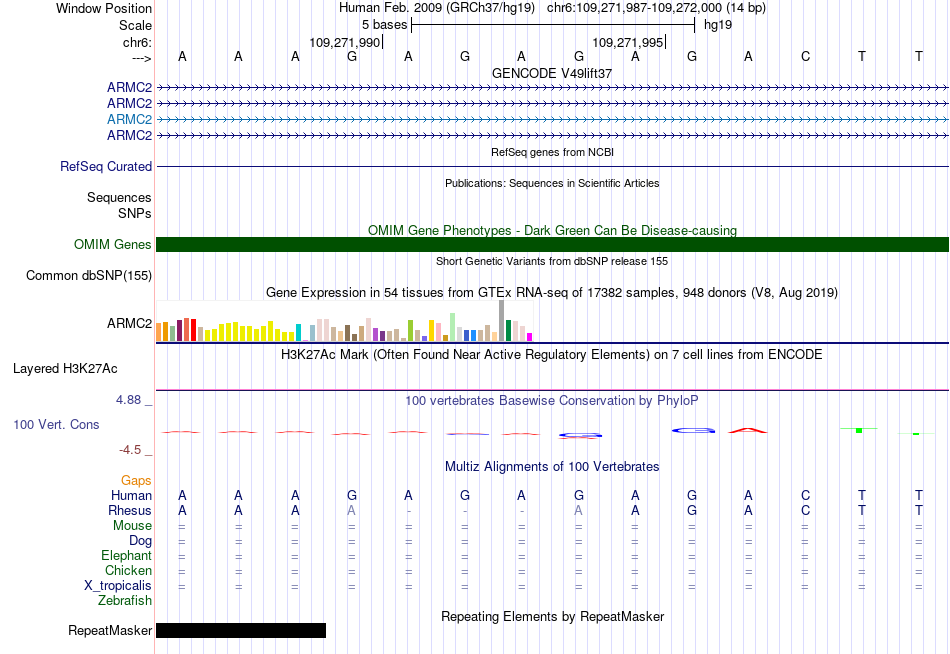Screen dimensions: 950x654
Task: Click the Zebrafish species row label
Action: 125,601
